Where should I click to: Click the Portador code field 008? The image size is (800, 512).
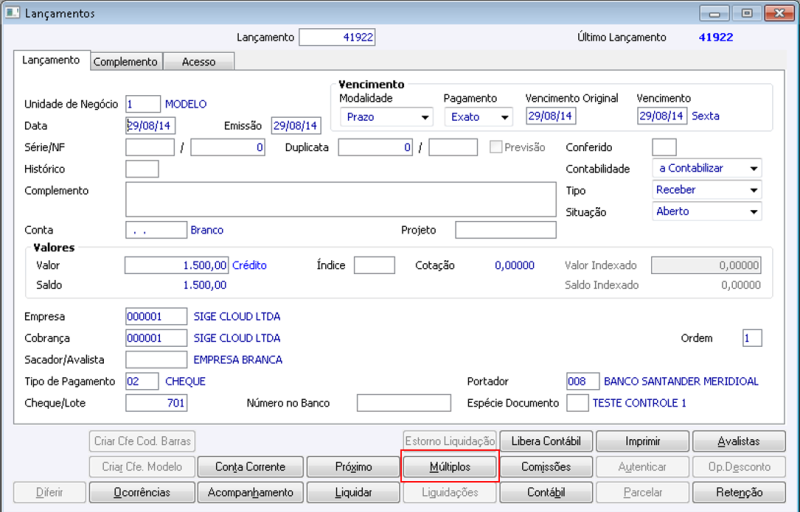point(583,381)
